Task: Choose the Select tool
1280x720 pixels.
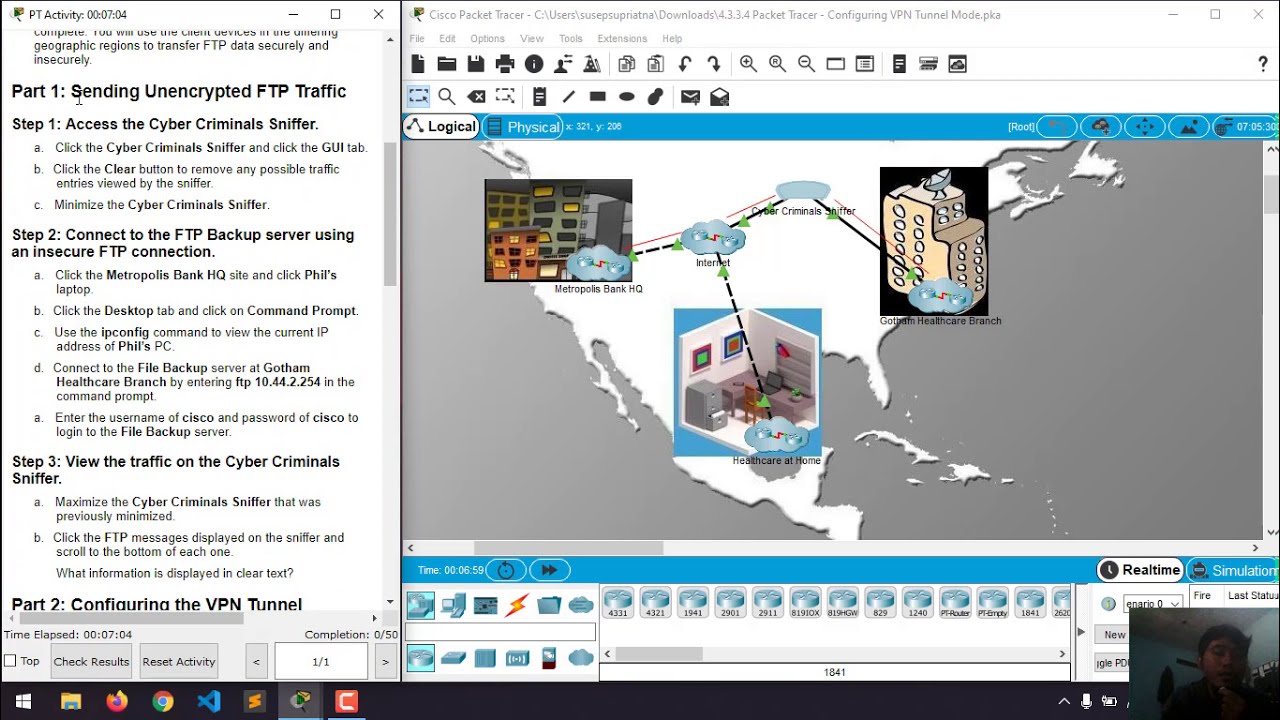Action: click(418, 97)
